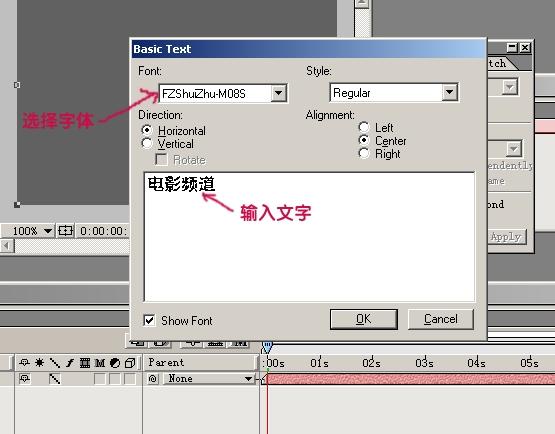The width and height of the screenshot is (555, 434).
Task: Uncheck the Show Font checkbox
Action: pos(149,320)
